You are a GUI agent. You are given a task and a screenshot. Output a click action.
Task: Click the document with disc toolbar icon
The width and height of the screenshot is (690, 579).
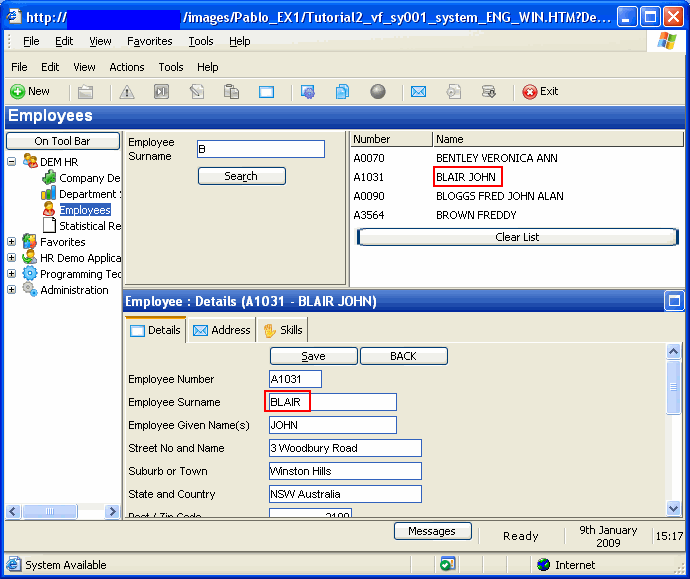click(x=453, y=92)
